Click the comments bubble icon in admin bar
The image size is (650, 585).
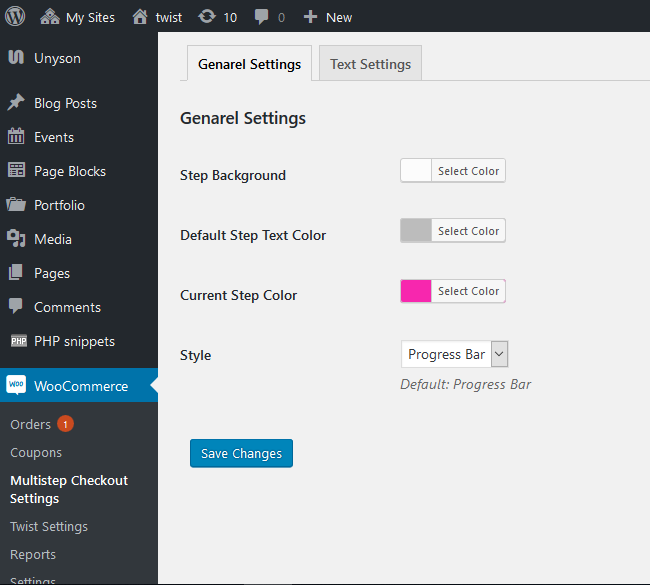pyautogui.click(x=261, y=17)
